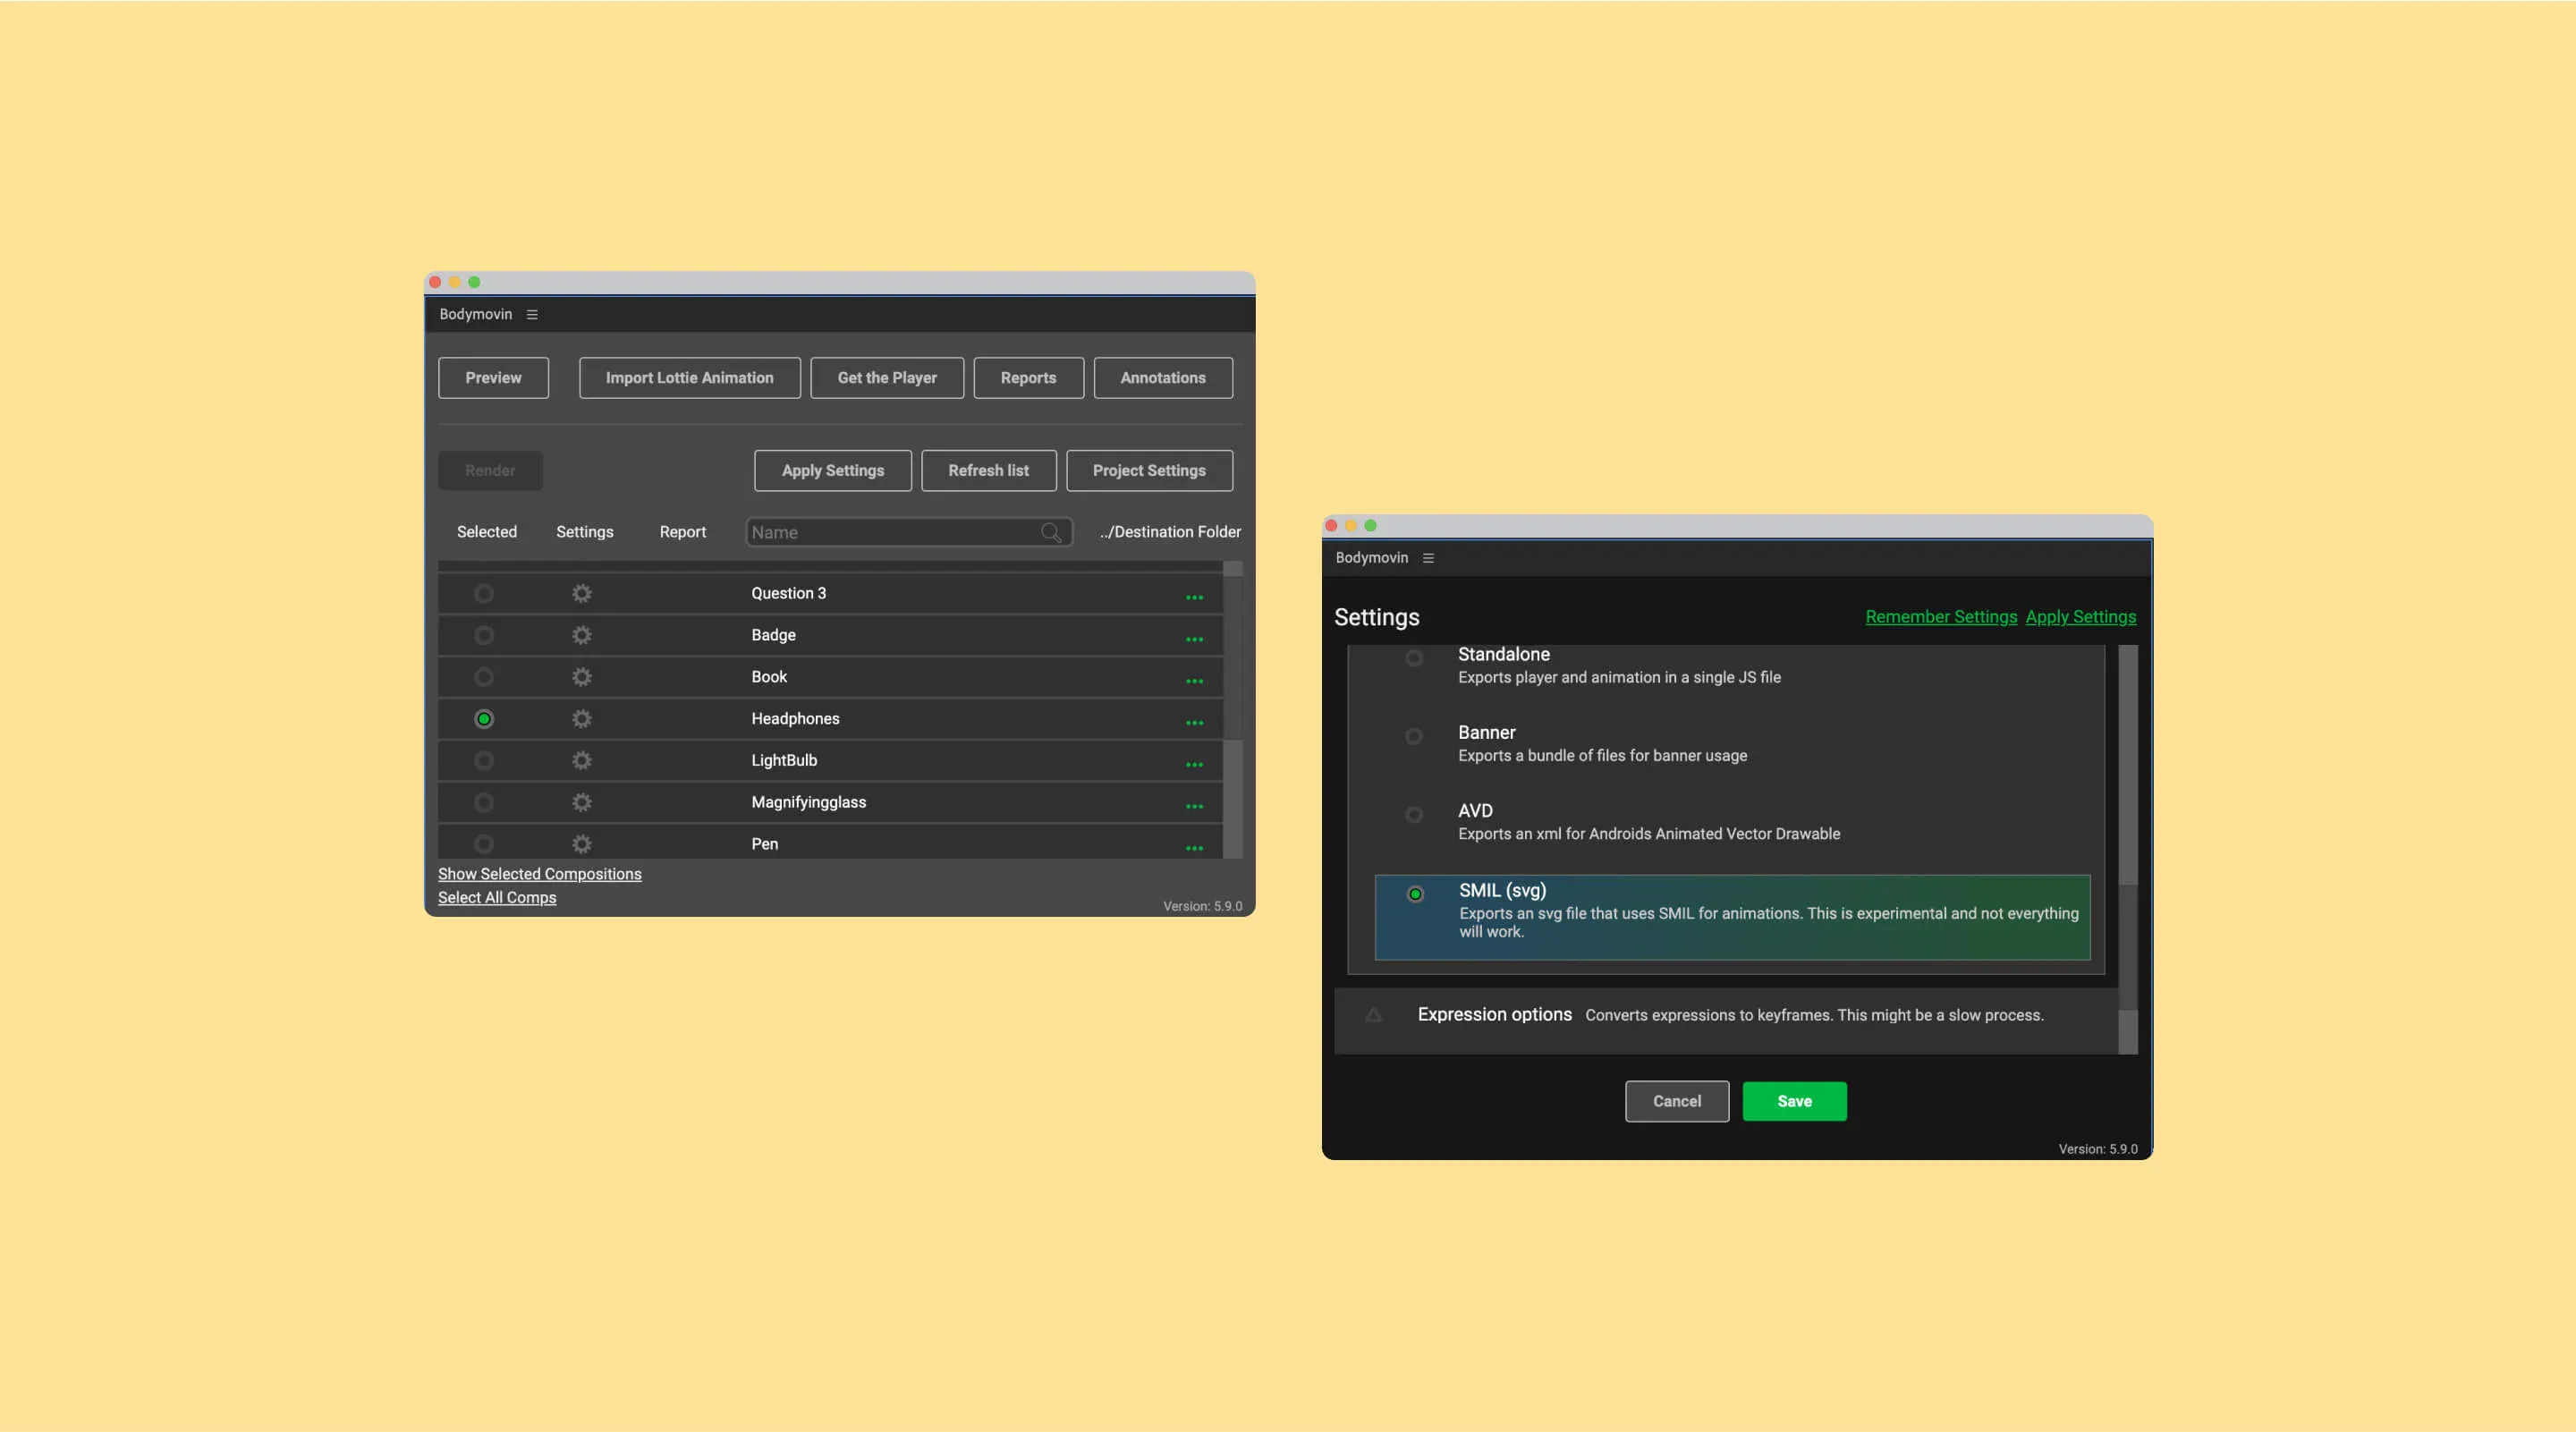Image resolution: width=2576 pixels, height=1432 pixels.
Task: Click the Remember Settings link
Action: (x=1940, y=617)
